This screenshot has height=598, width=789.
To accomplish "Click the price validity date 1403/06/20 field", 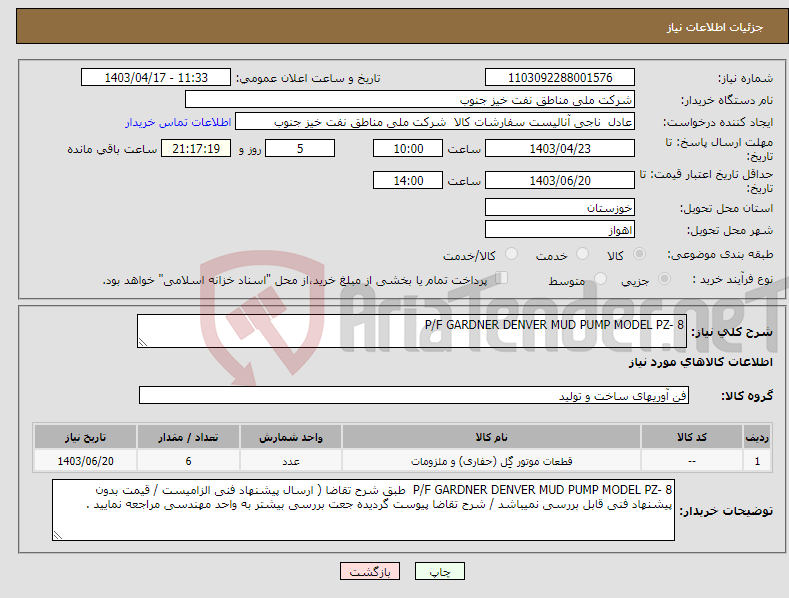I will point(560,180).
